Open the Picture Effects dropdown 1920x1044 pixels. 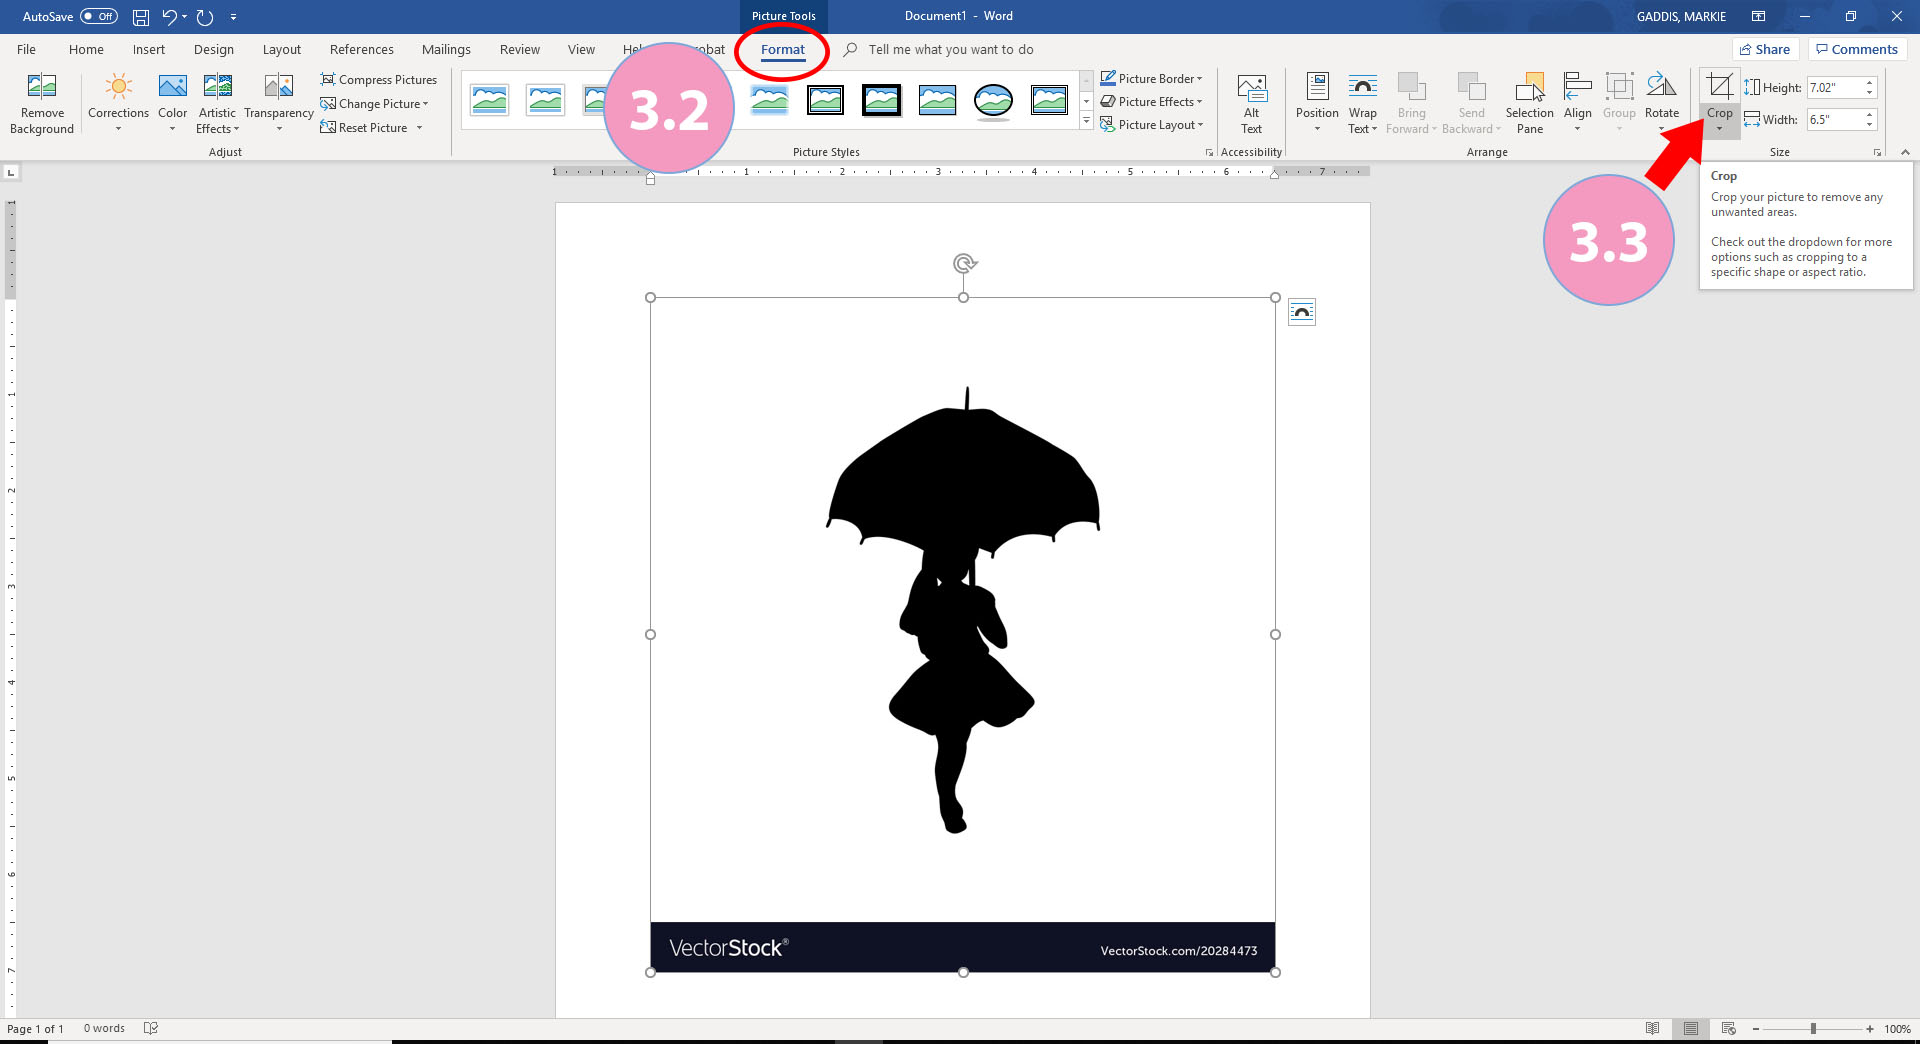coord(1151,102)
